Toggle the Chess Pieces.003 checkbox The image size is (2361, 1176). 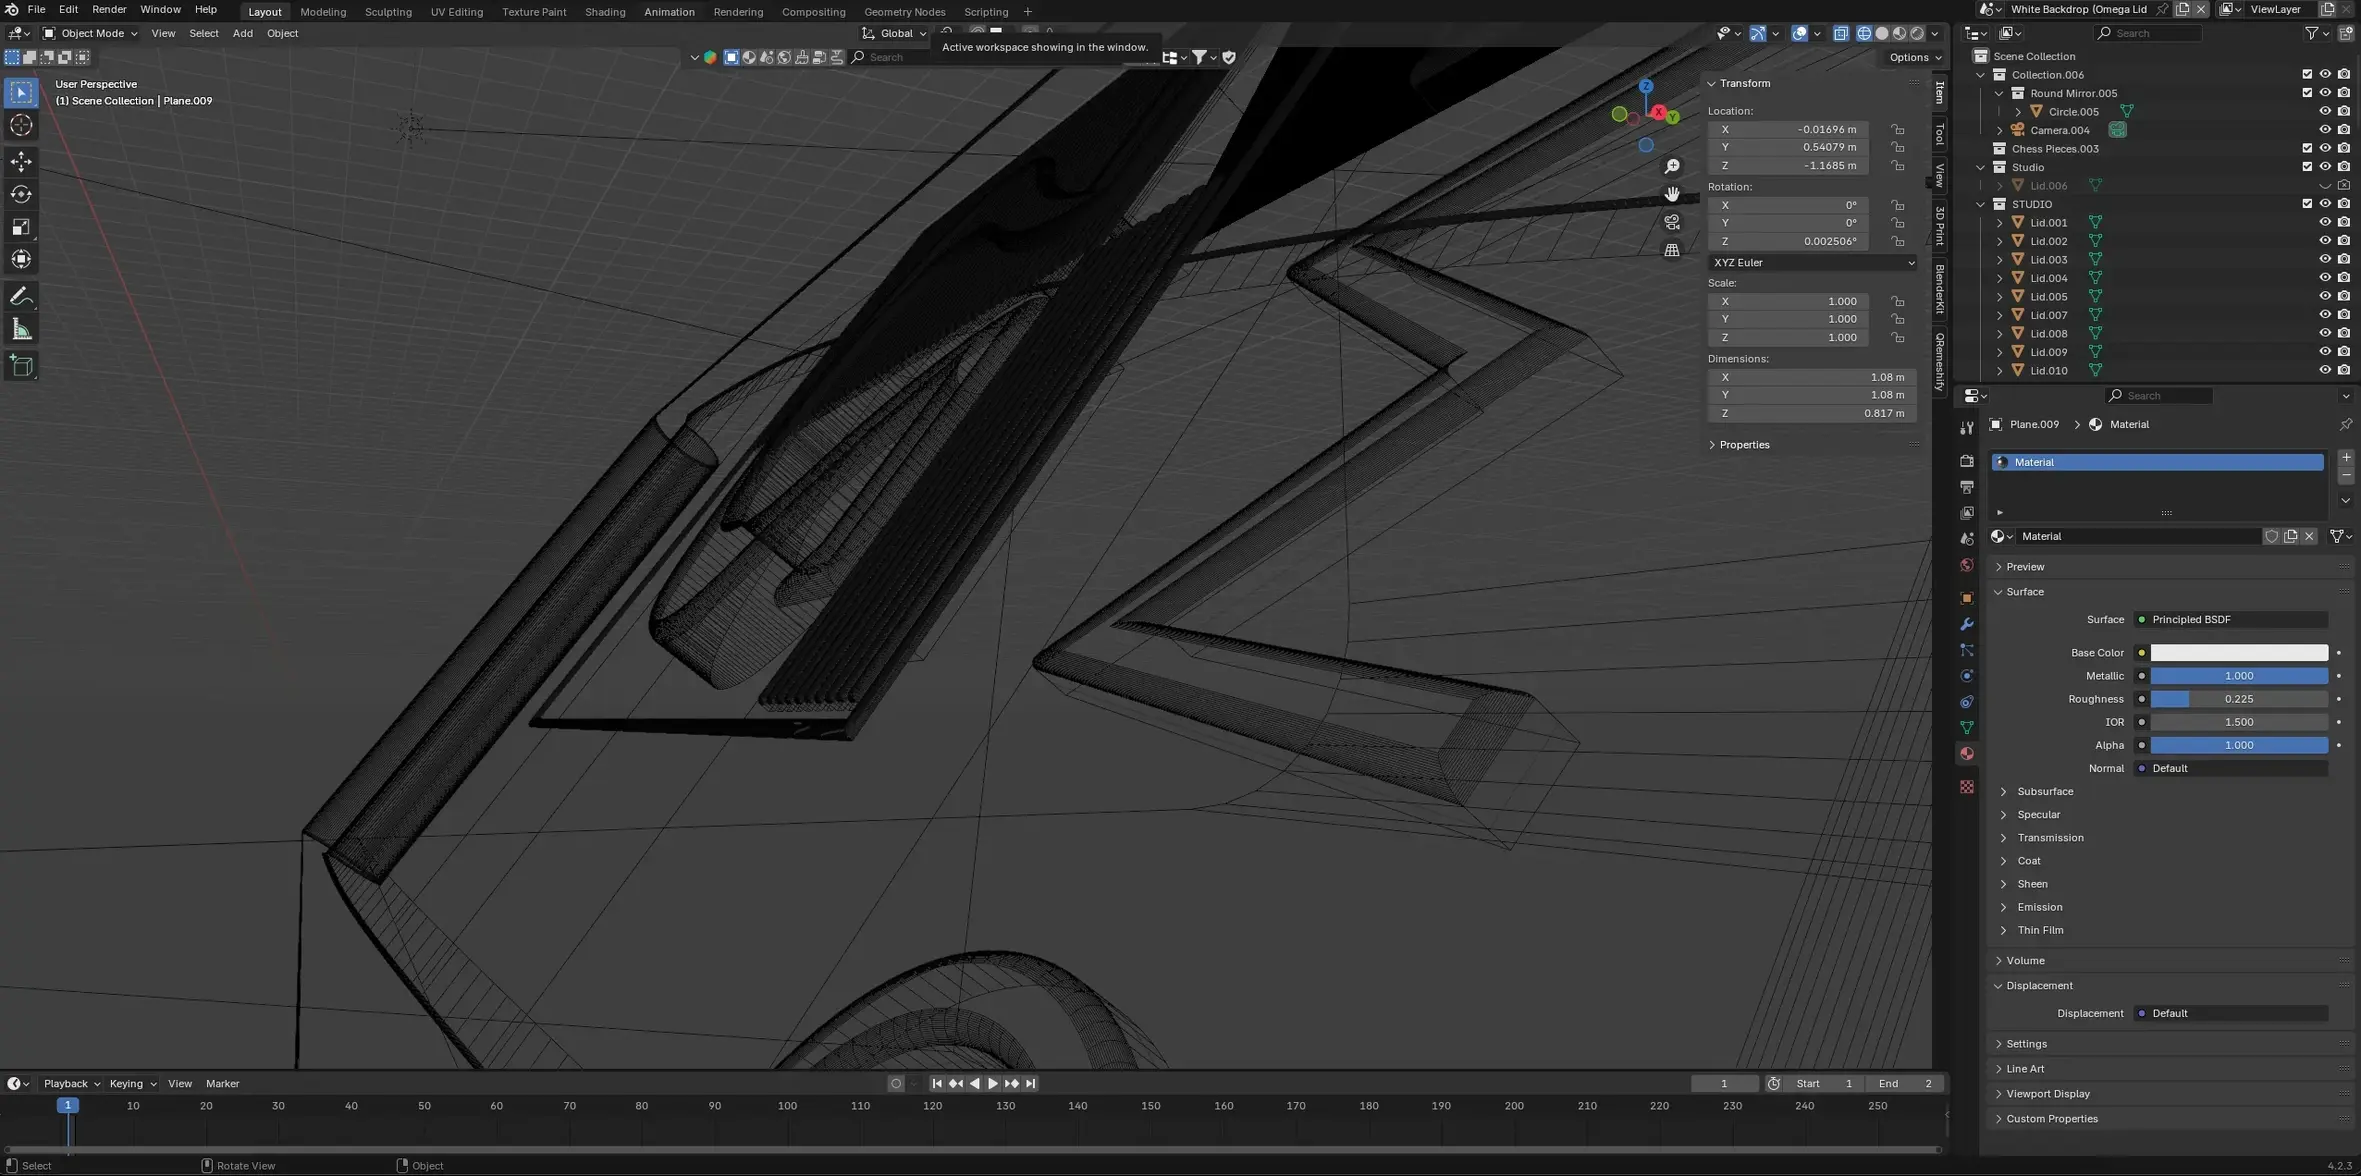tap(2306, 148)
